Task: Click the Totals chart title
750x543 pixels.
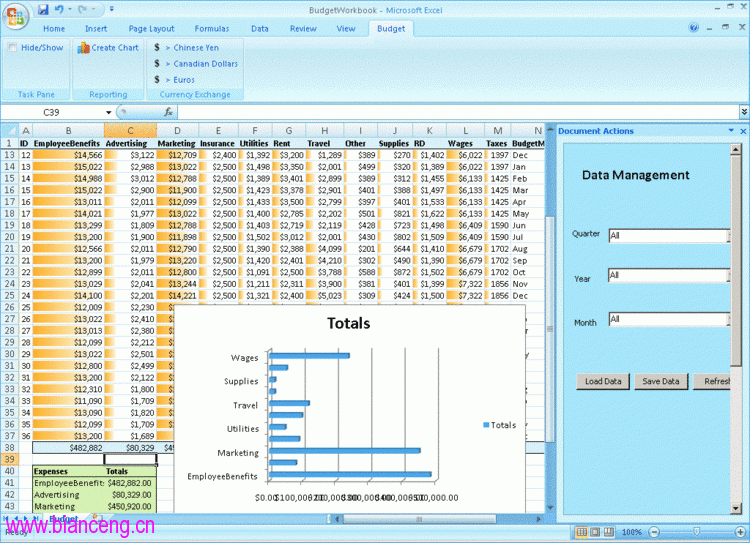Action: tap(349, 323)
